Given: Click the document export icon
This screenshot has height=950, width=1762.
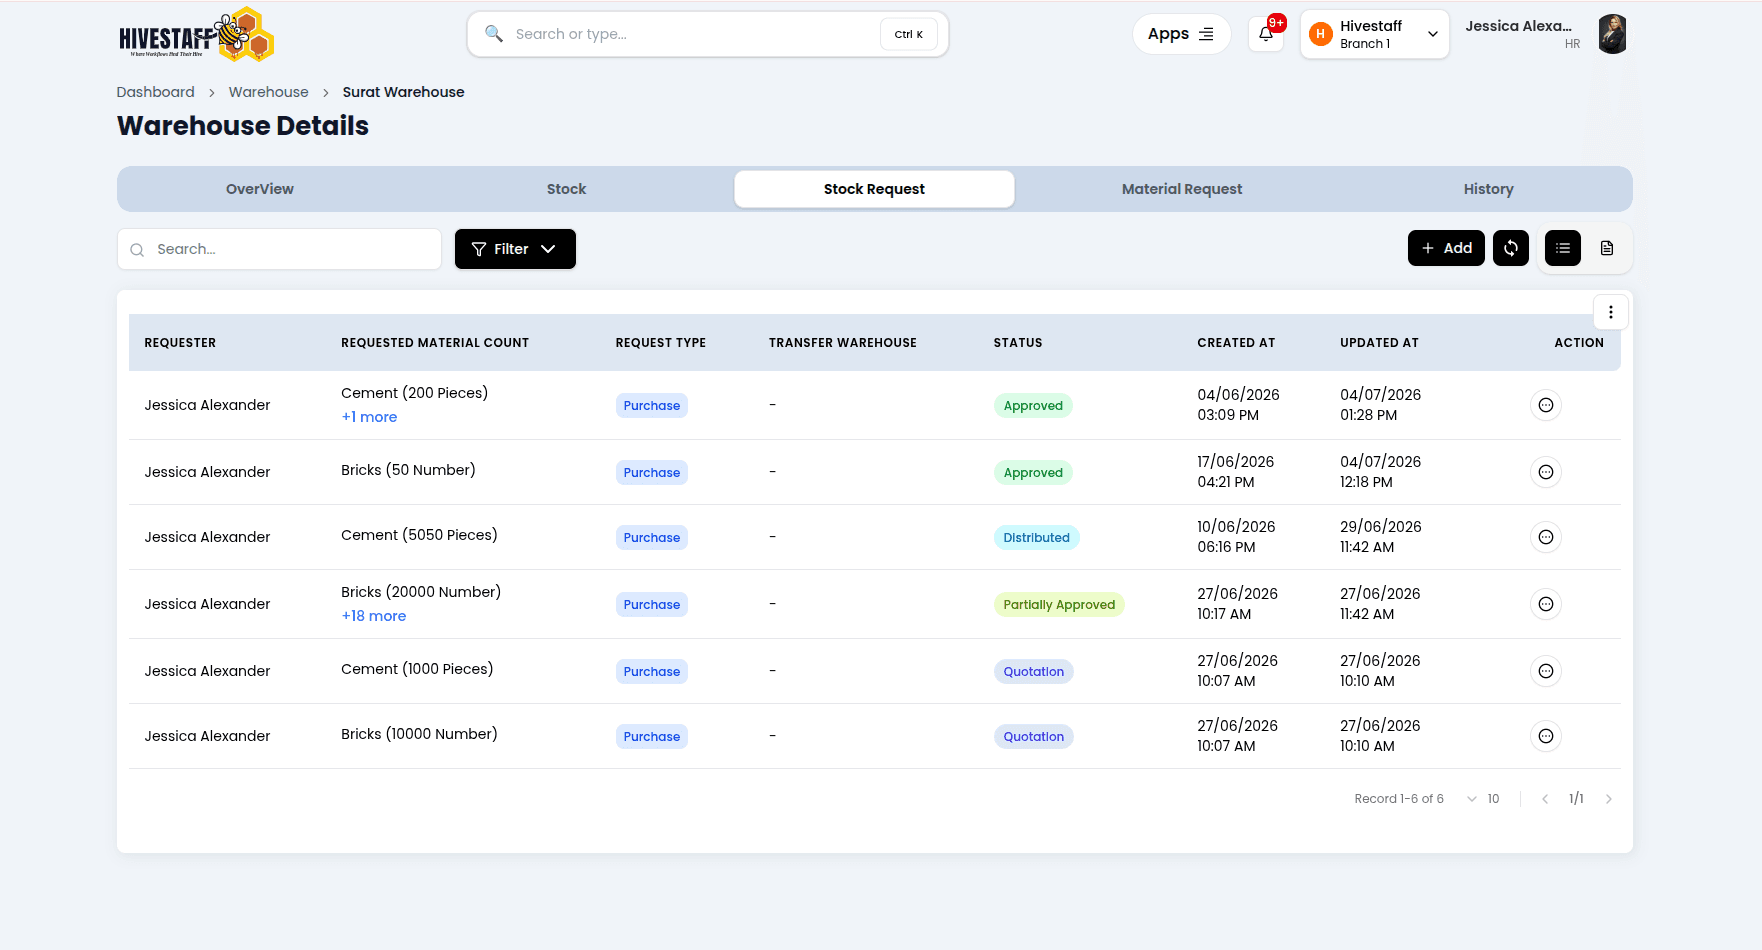Looking at the screenshot, I should click(x=1606, y=248).
